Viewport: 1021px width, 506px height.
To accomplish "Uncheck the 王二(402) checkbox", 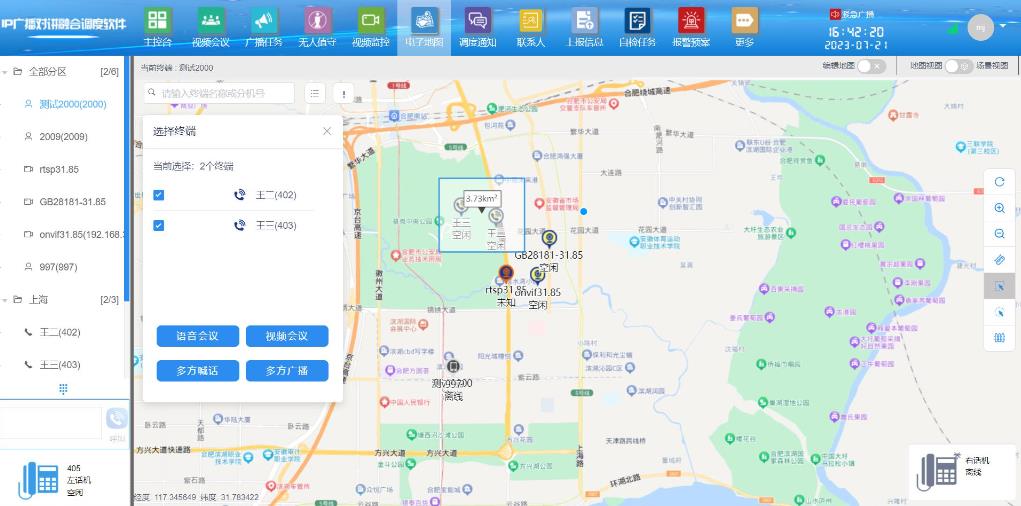I will [158, 195].
